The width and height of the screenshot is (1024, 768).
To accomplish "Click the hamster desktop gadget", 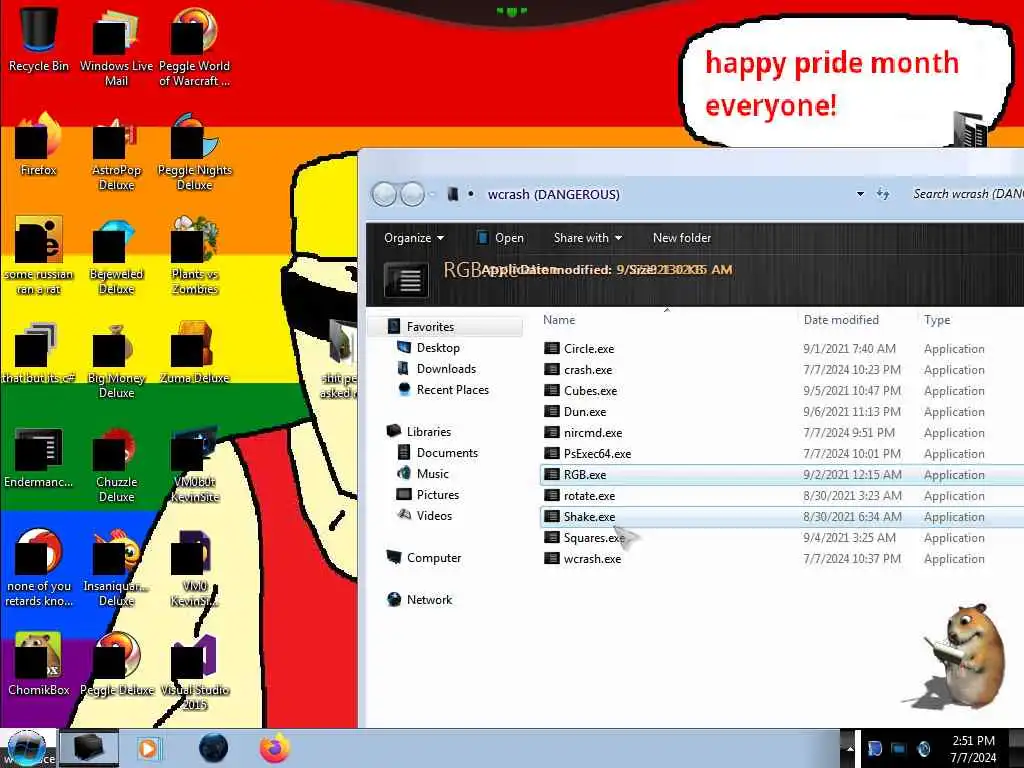I will tap(957, 657).
